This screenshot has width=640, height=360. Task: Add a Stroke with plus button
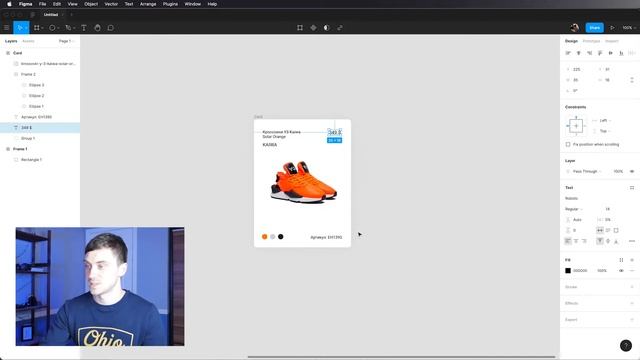click(632, 287)
